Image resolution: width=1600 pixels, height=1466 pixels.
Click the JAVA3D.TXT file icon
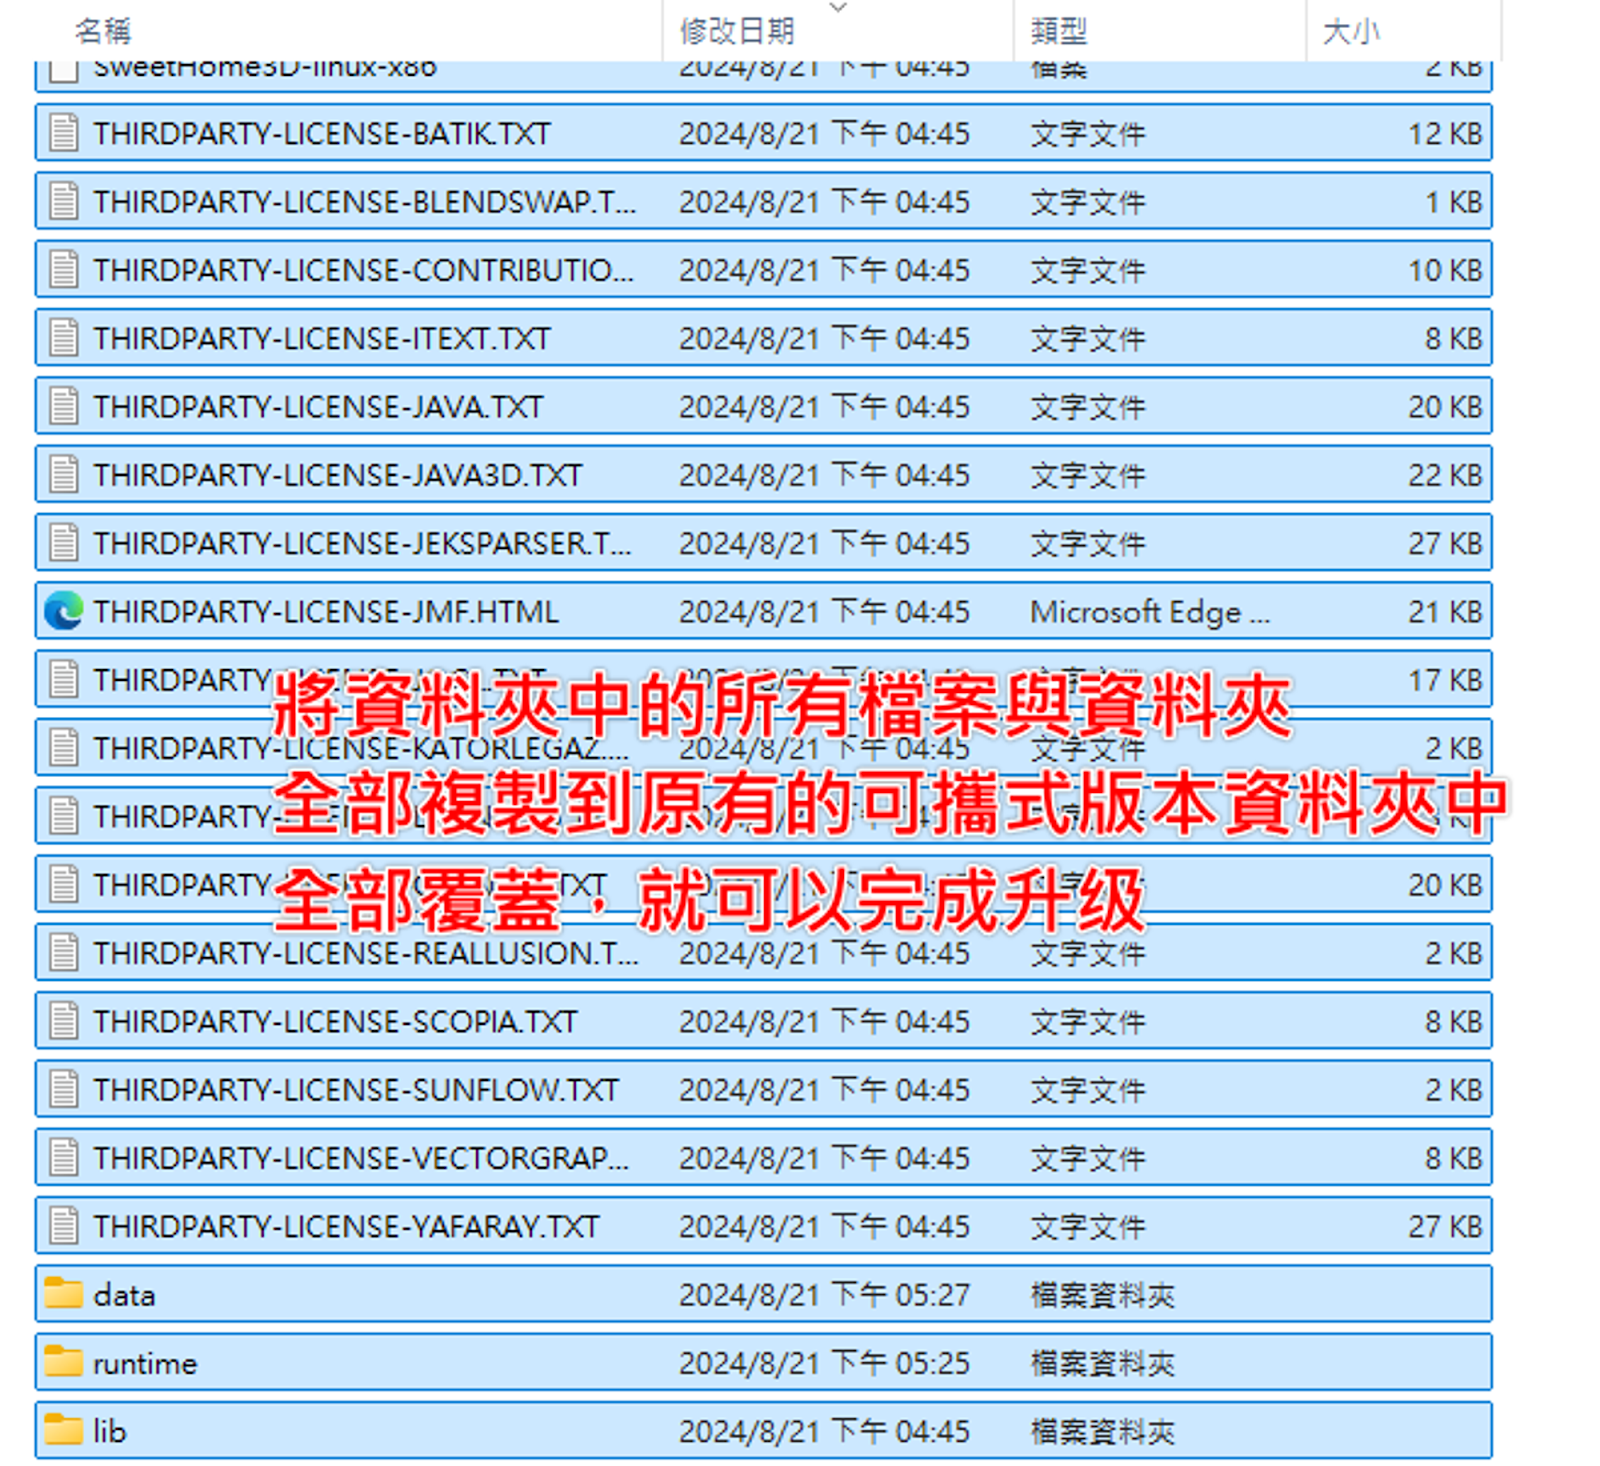point(64,474)
